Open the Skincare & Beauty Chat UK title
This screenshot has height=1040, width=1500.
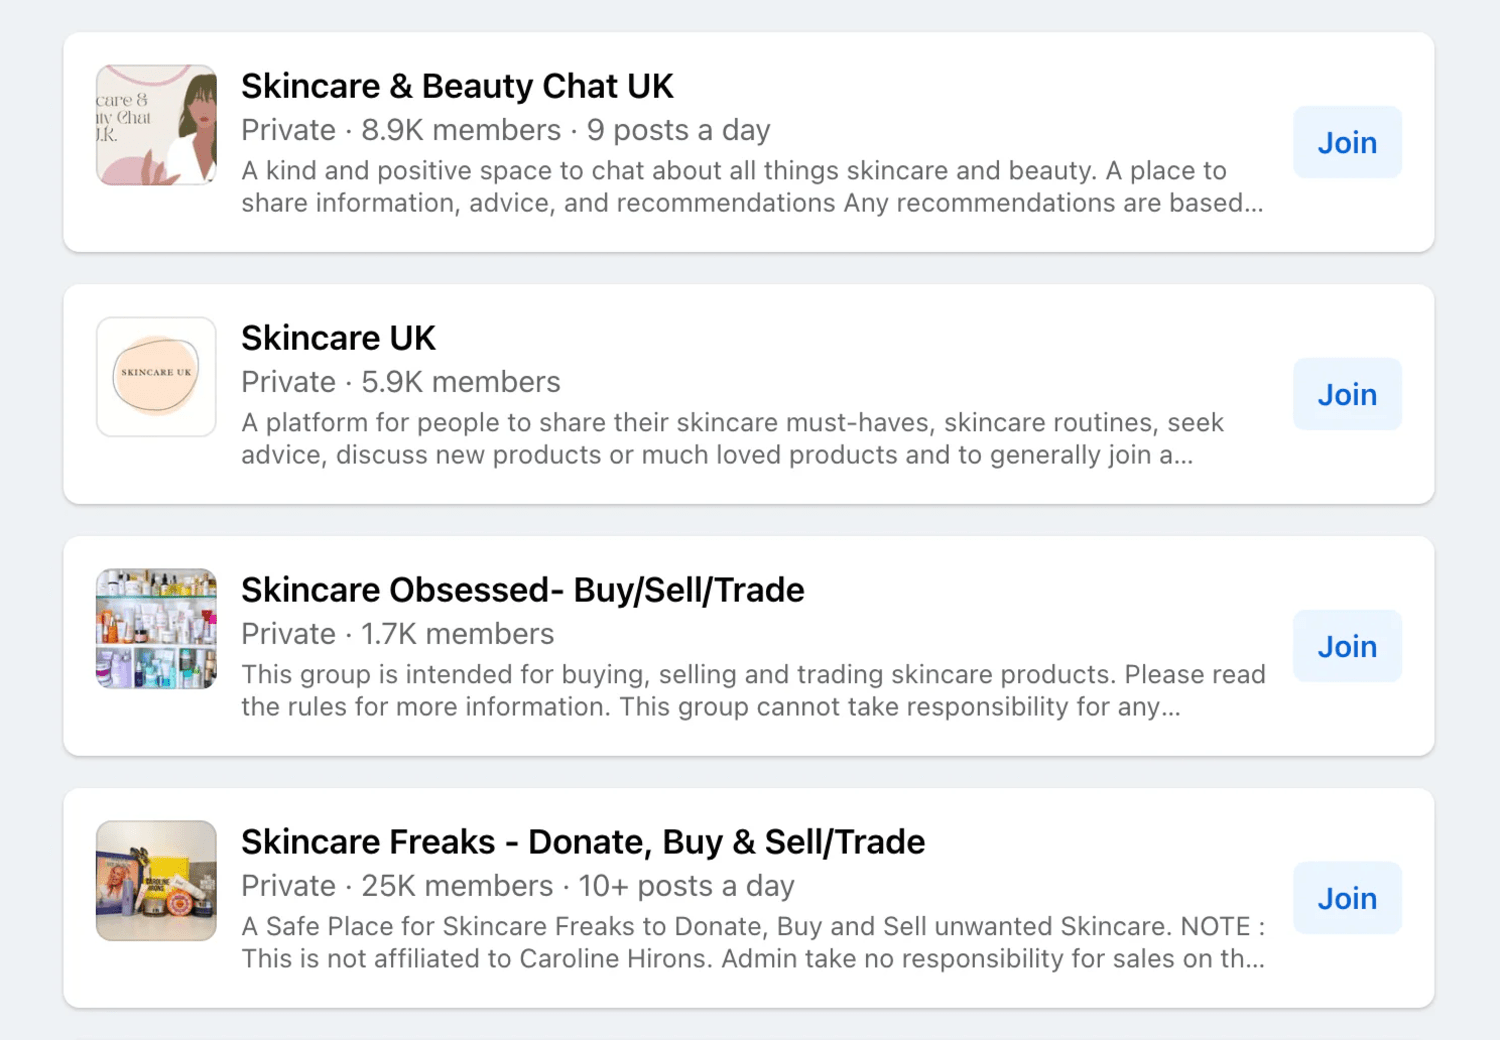[457, 86]
